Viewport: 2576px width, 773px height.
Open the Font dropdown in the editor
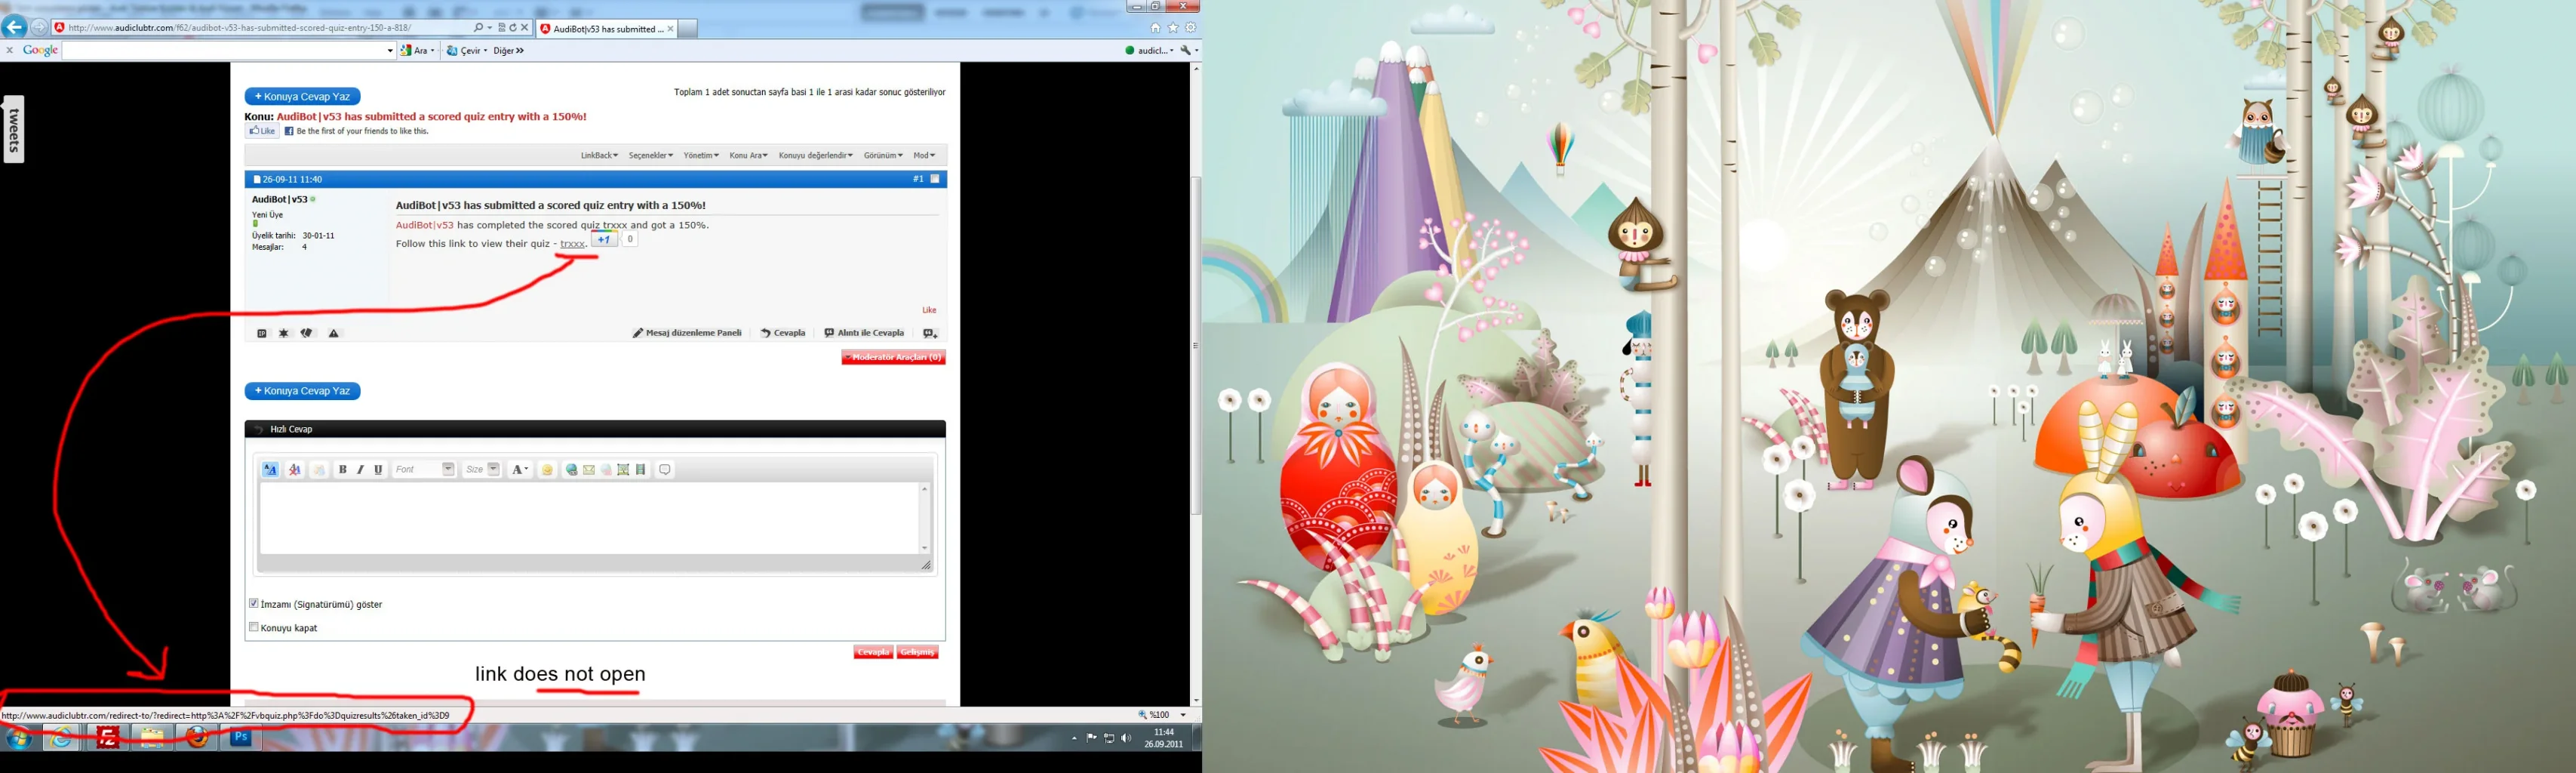pyautogui.click(x=424, y=470)
